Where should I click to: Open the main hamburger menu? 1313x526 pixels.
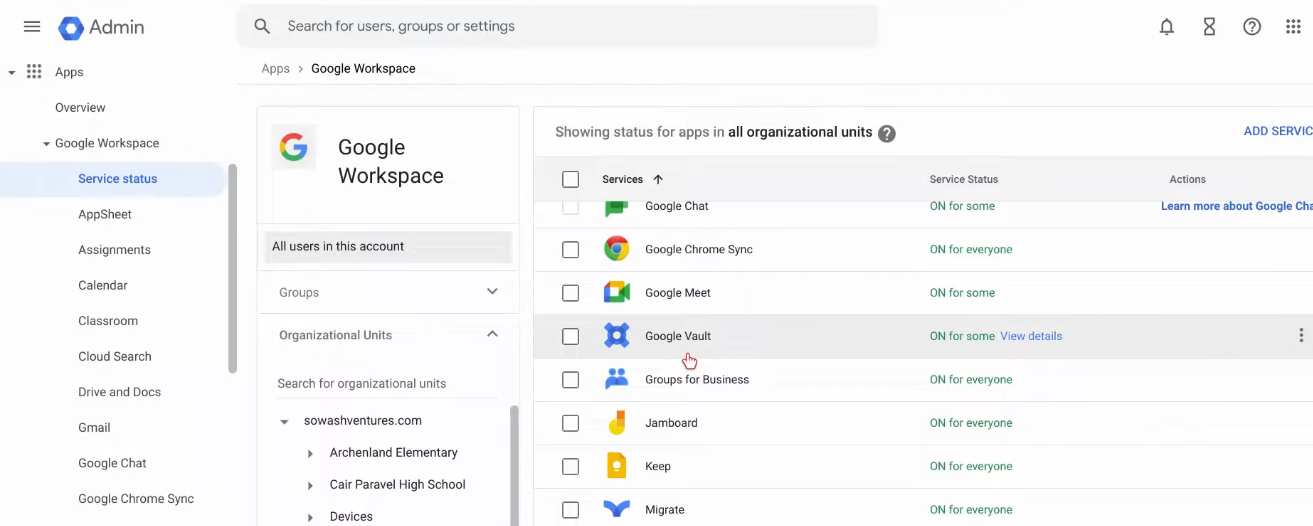[x=32, y=27]
